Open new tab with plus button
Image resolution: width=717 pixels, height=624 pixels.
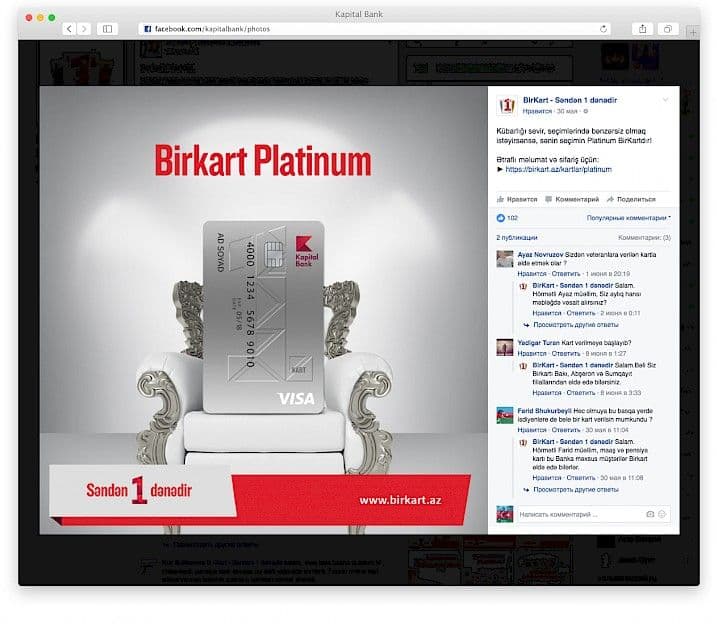click(x=693, y=32)
